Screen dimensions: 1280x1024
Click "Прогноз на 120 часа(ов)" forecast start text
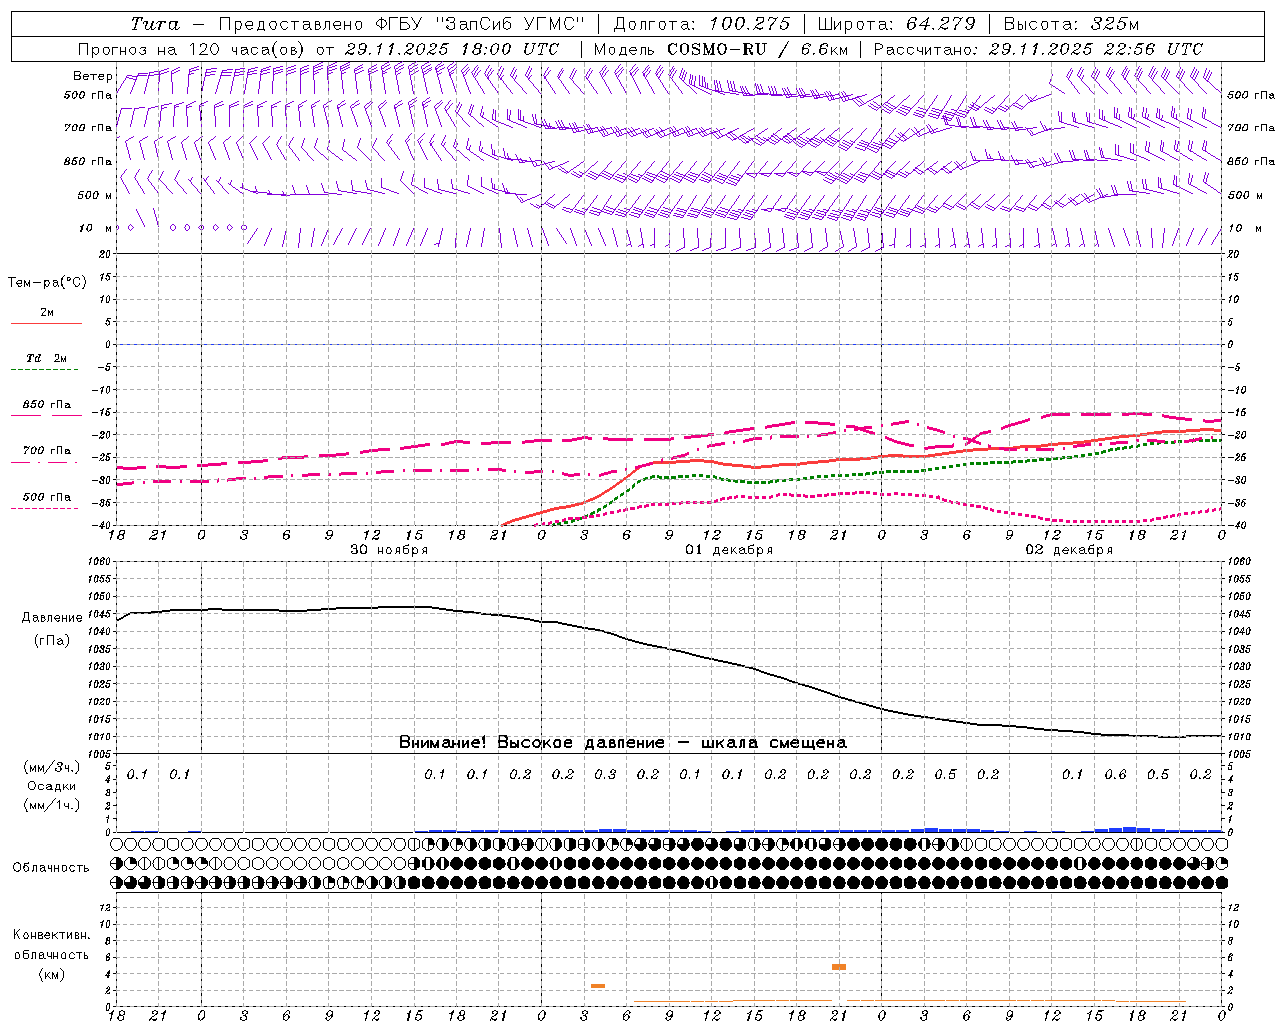(192, 49)
